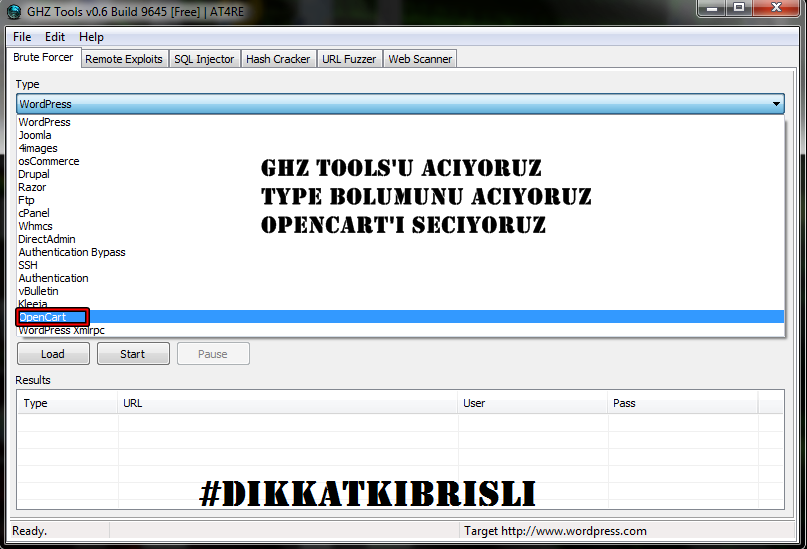The height and width of the screenshot is (549, 807).
Task: Select WordPress in the Type list
Action: (x=401, y=122)
